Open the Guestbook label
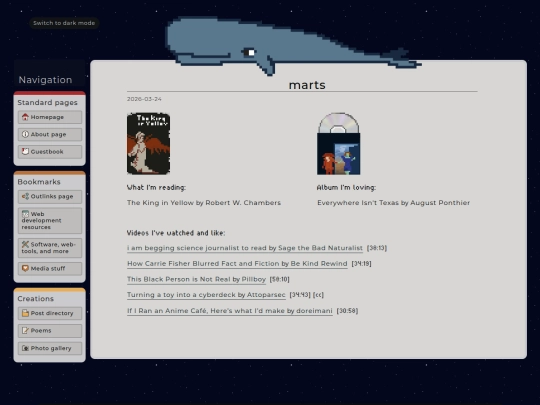The height and width of the screenshot is (405, 540). [x=47, y=152]
